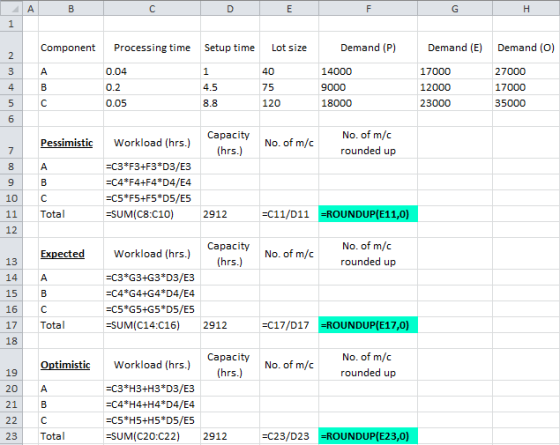Click the Expected heading cell
560x445 pixels.
tap(71, 254)
